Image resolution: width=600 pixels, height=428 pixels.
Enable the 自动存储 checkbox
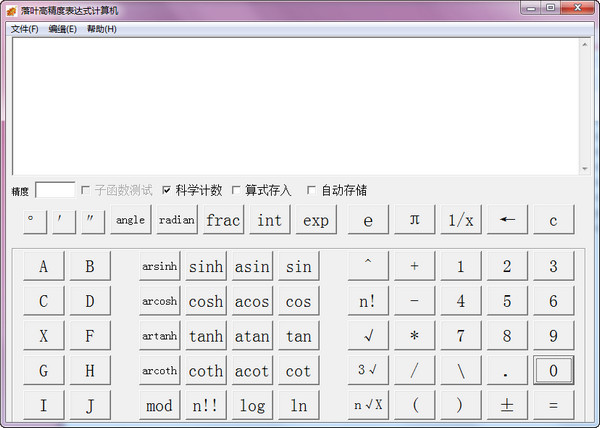312,190
